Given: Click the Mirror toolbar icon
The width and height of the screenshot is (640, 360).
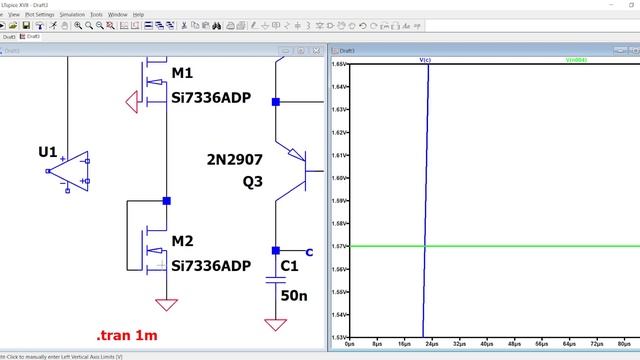Looking at the screenshot, I should 396,26.
